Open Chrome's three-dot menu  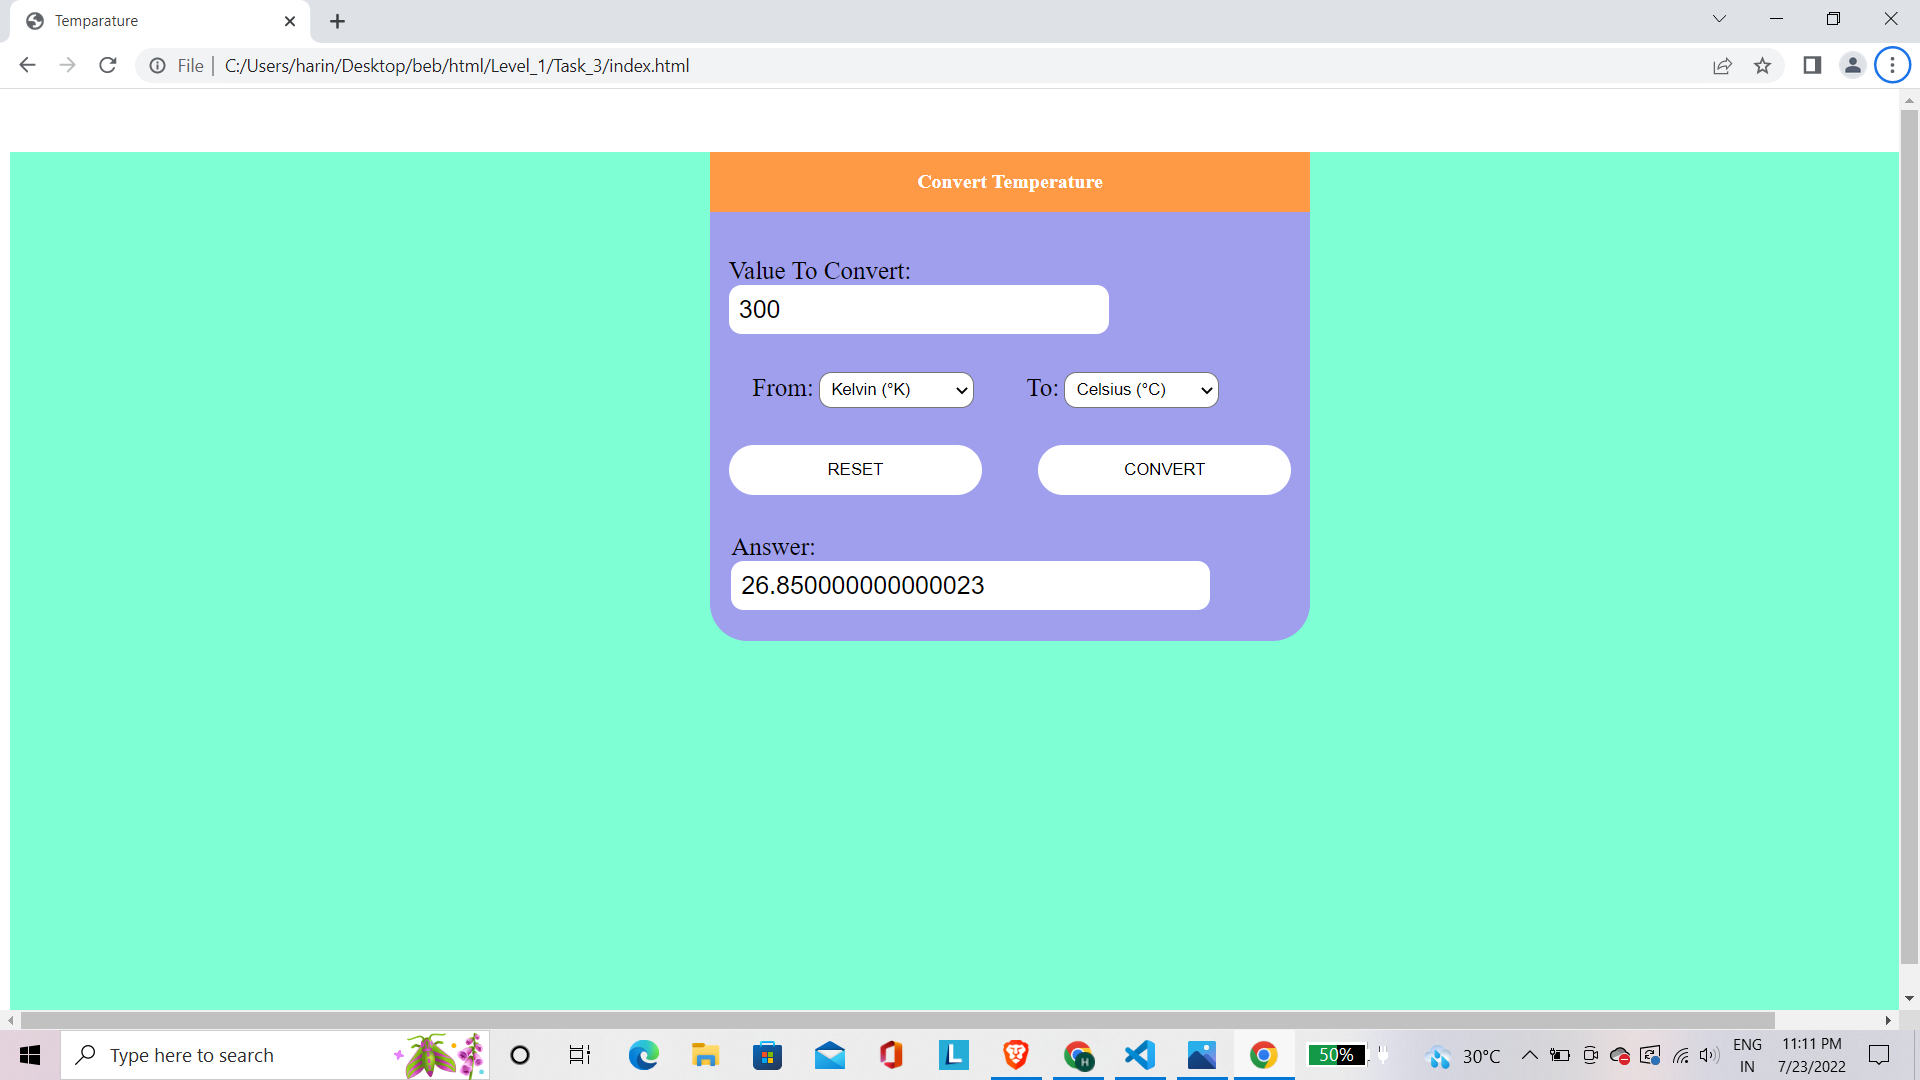click(1892, 65)
